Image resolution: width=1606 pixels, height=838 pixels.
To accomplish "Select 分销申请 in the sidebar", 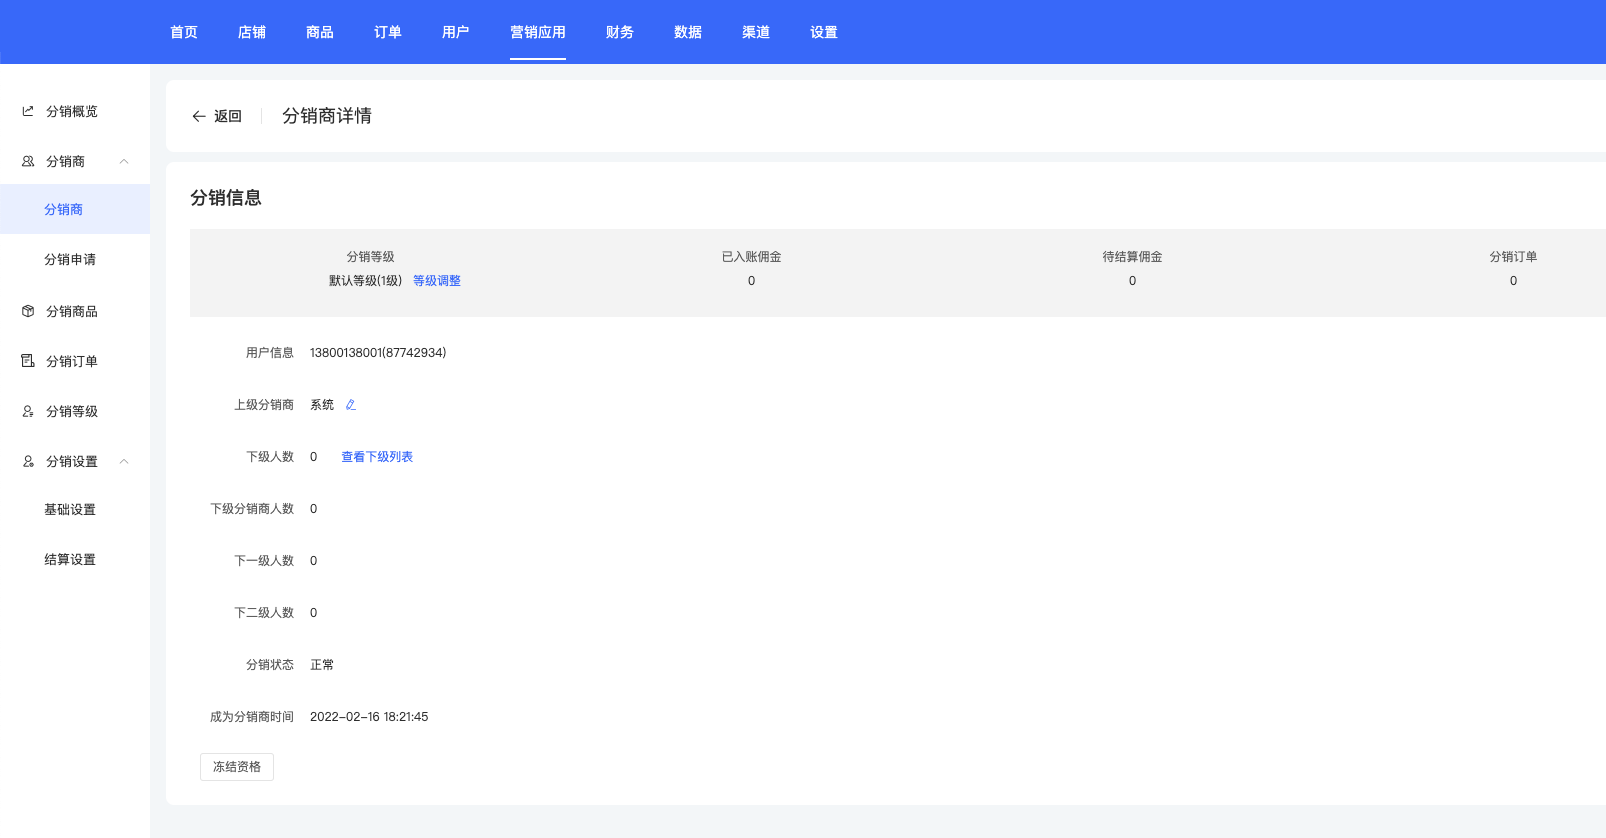I will (x=70, y=259).
